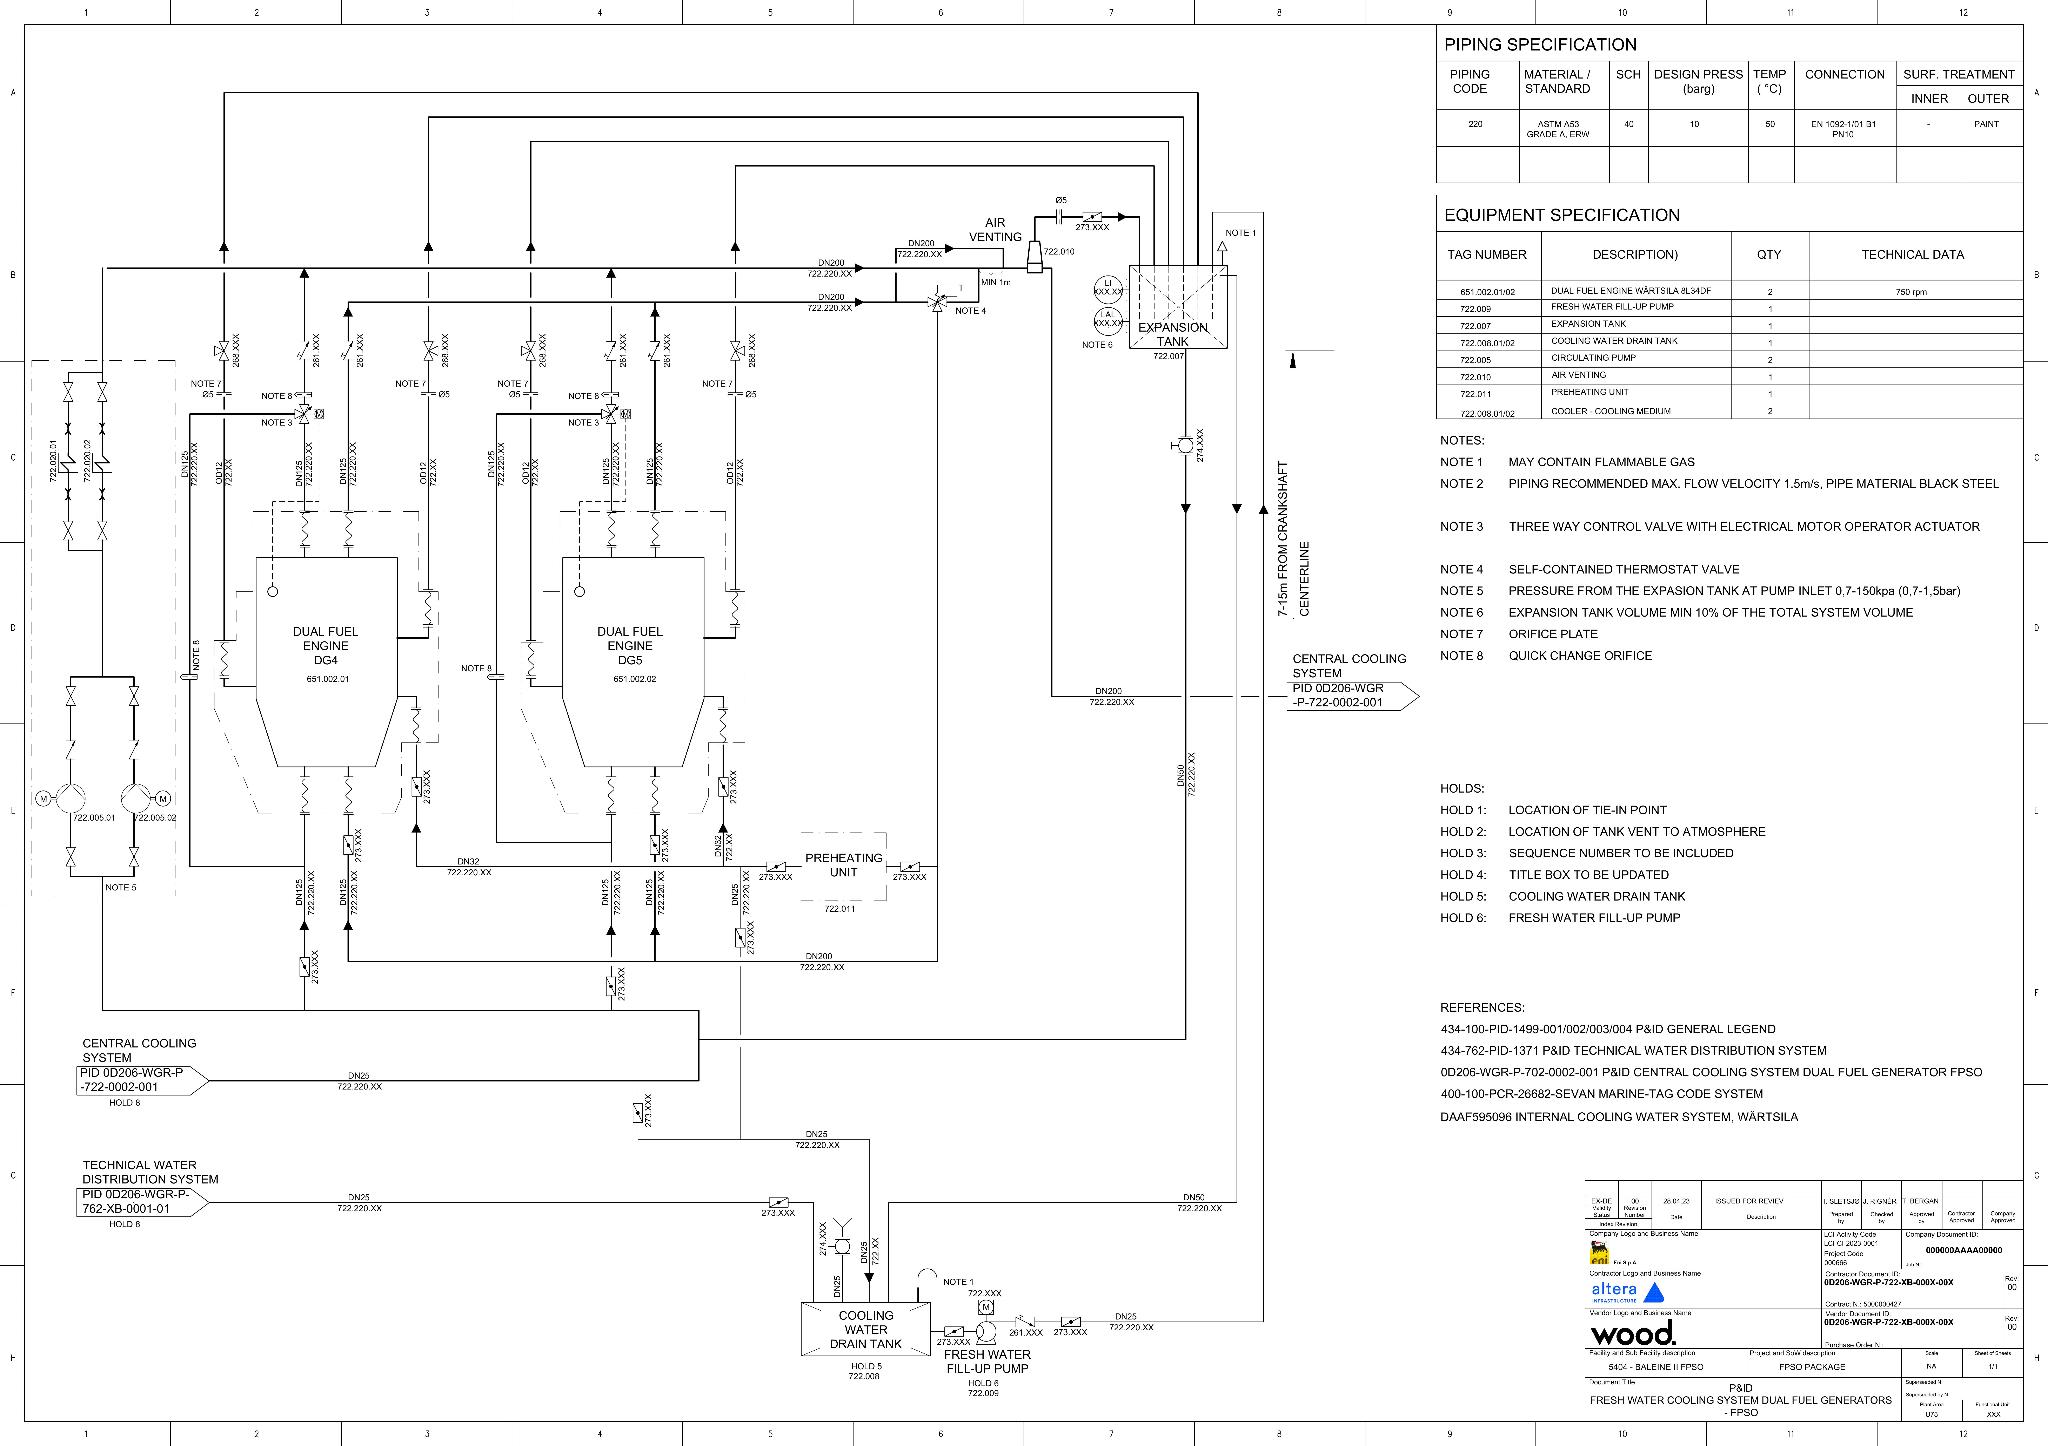The width and height of the screenshot is (2048, 1446).
Task: Select cooler symbol 722.020.02
Action: (x=101, y=464)
